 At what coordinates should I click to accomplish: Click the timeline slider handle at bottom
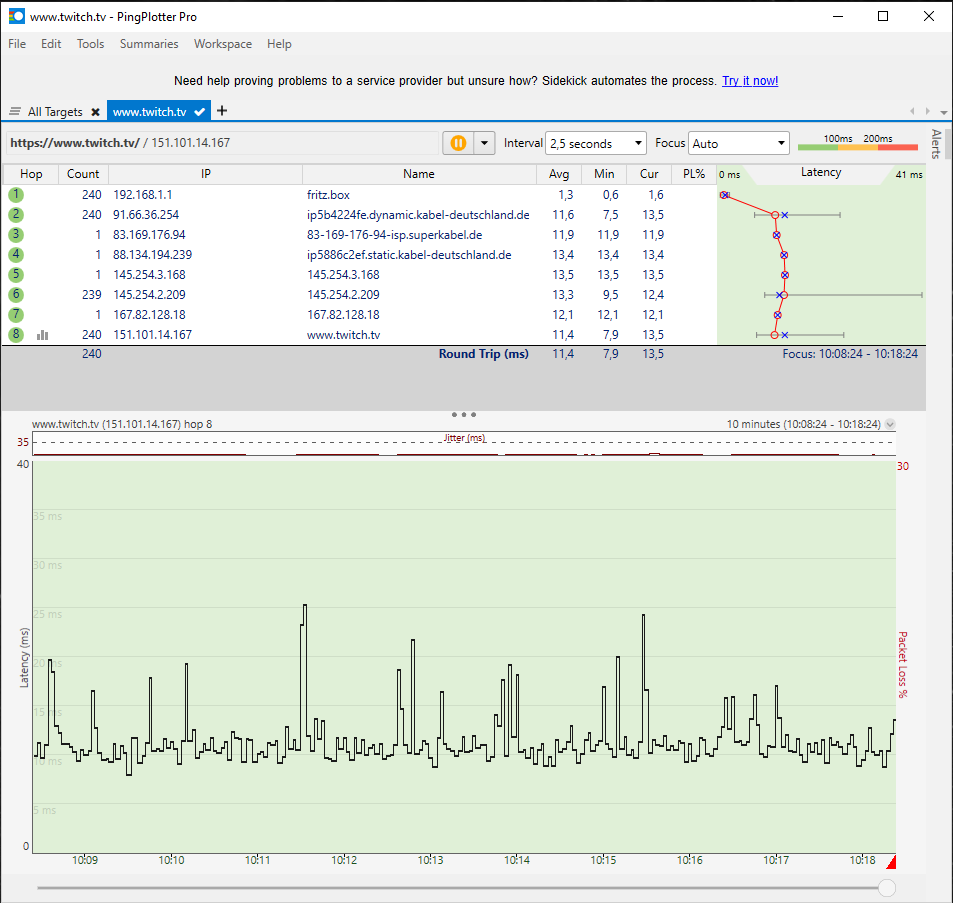pos(886,888)
